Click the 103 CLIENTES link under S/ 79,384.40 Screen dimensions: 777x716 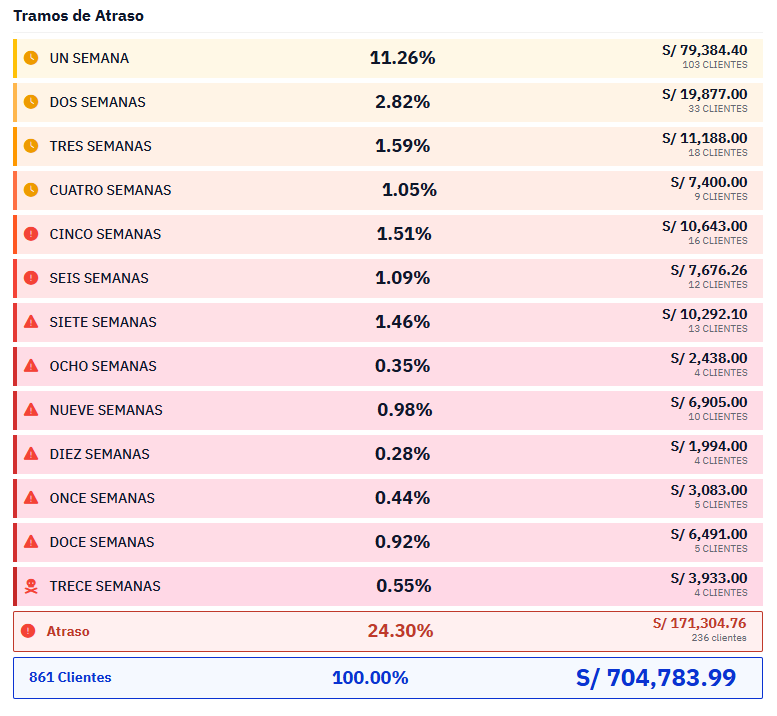tap(714, 65)
